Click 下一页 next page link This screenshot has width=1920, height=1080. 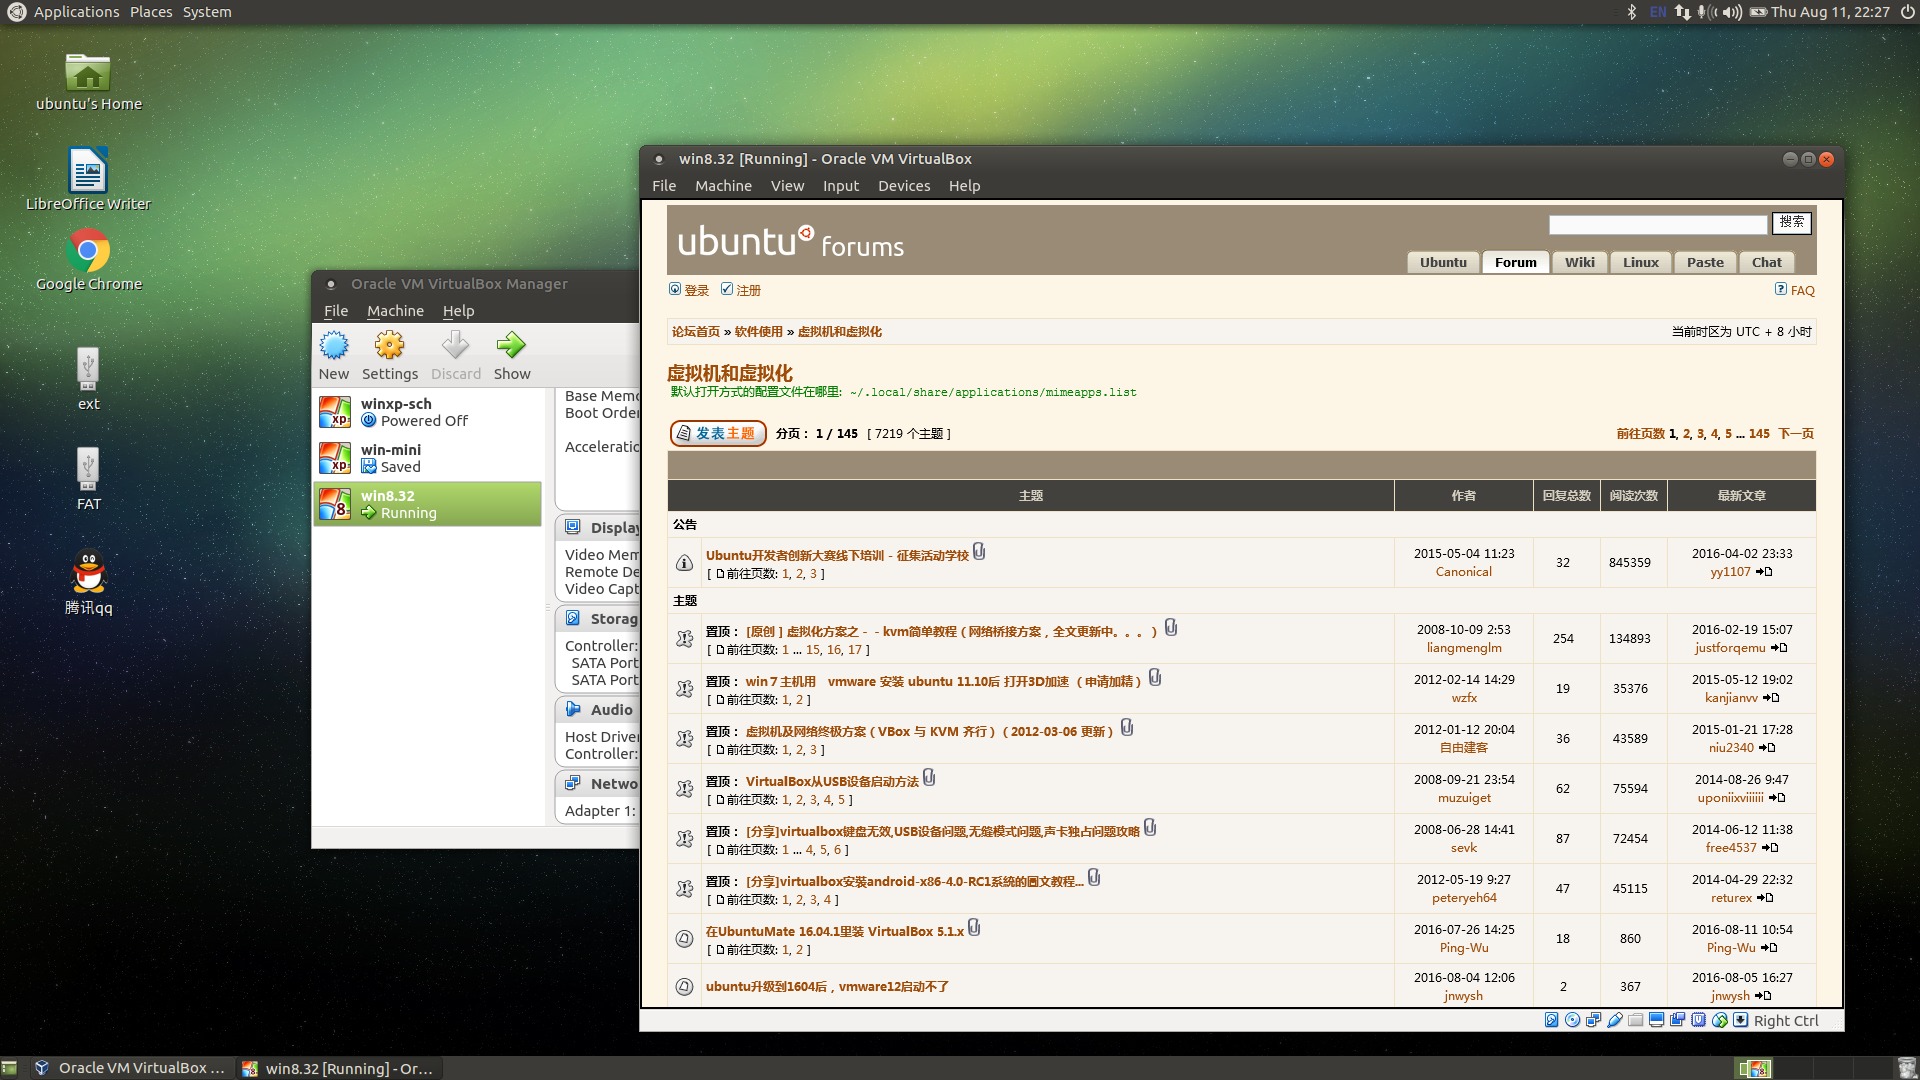[x=1796, y=434]
